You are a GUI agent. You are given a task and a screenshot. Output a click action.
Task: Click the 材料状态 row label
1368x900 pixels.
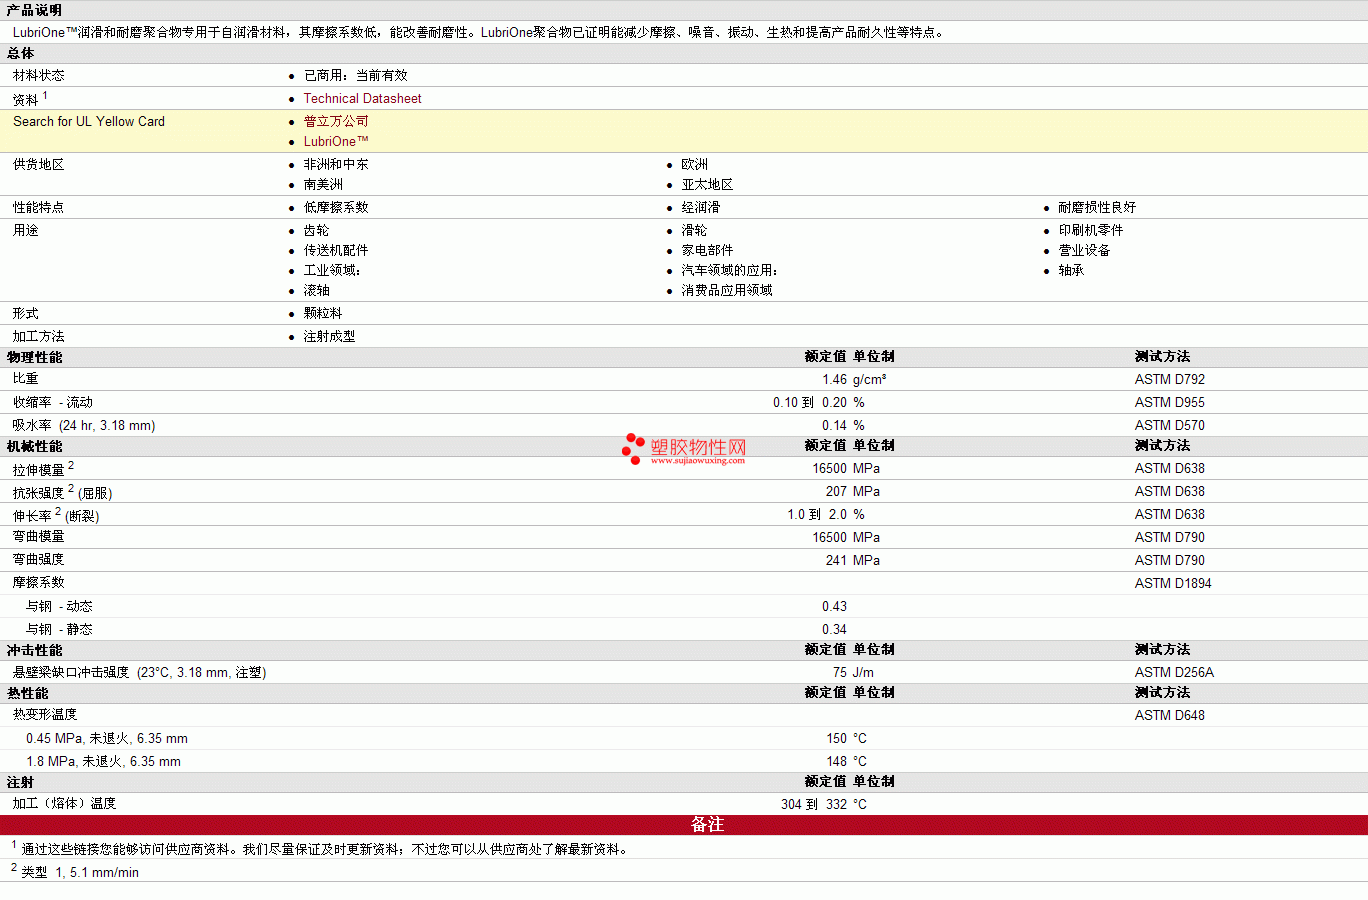[x=39, y=75]
